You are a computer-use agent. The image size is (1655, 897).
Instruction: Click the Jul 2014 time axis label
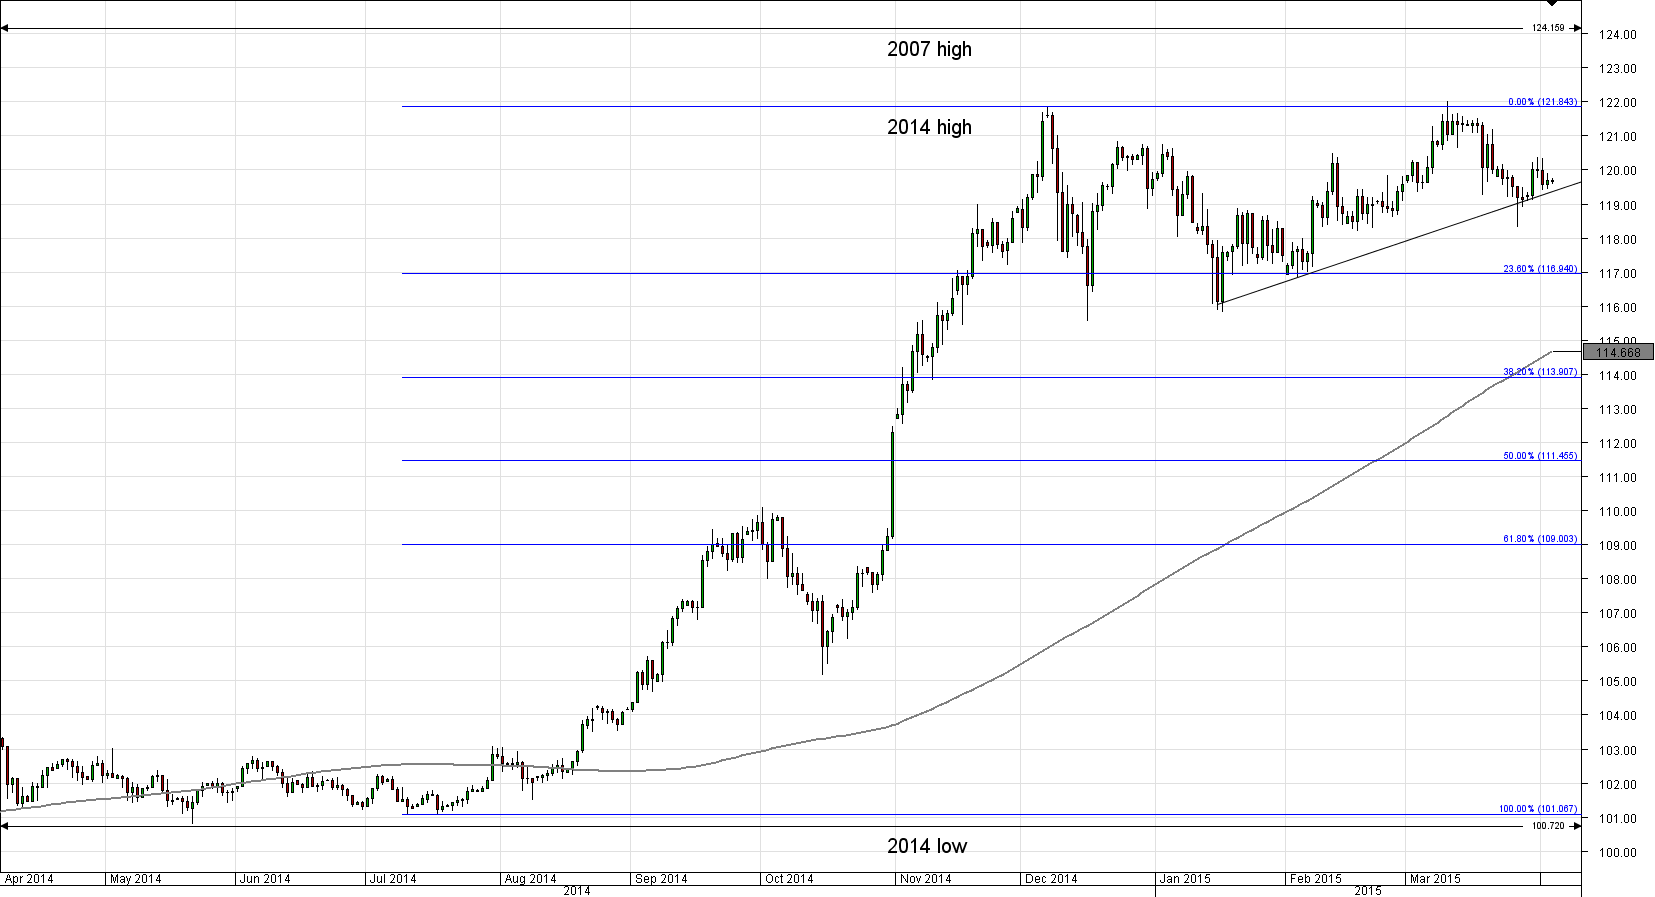click(x=392, y=879)
